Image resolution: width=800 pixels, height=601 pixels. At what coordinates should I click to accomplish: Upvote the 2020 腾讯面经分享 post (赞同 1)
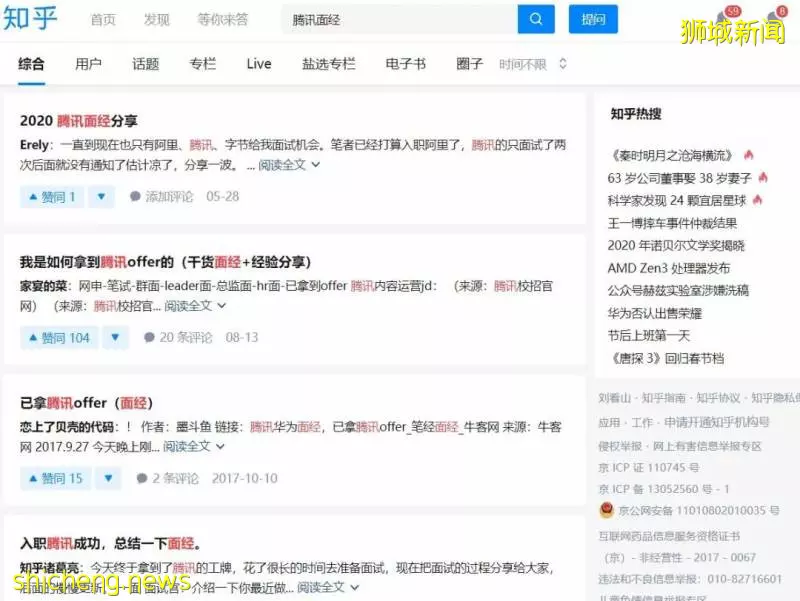(52, 197)
